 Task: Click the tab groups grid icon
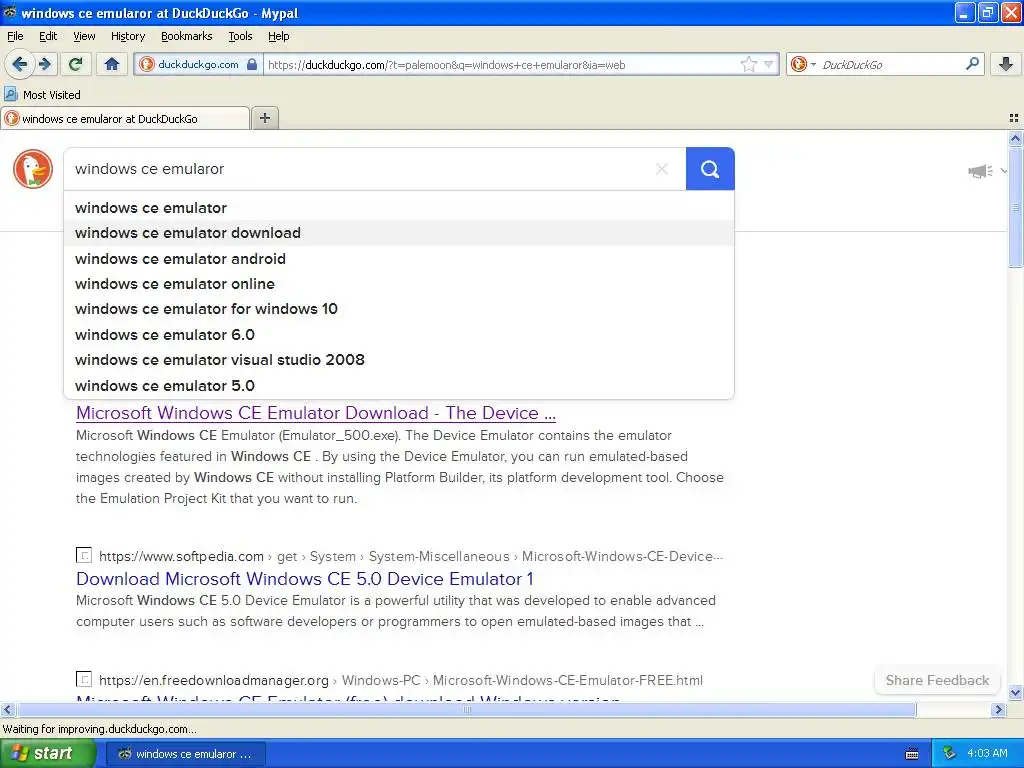coord(1014,118)
